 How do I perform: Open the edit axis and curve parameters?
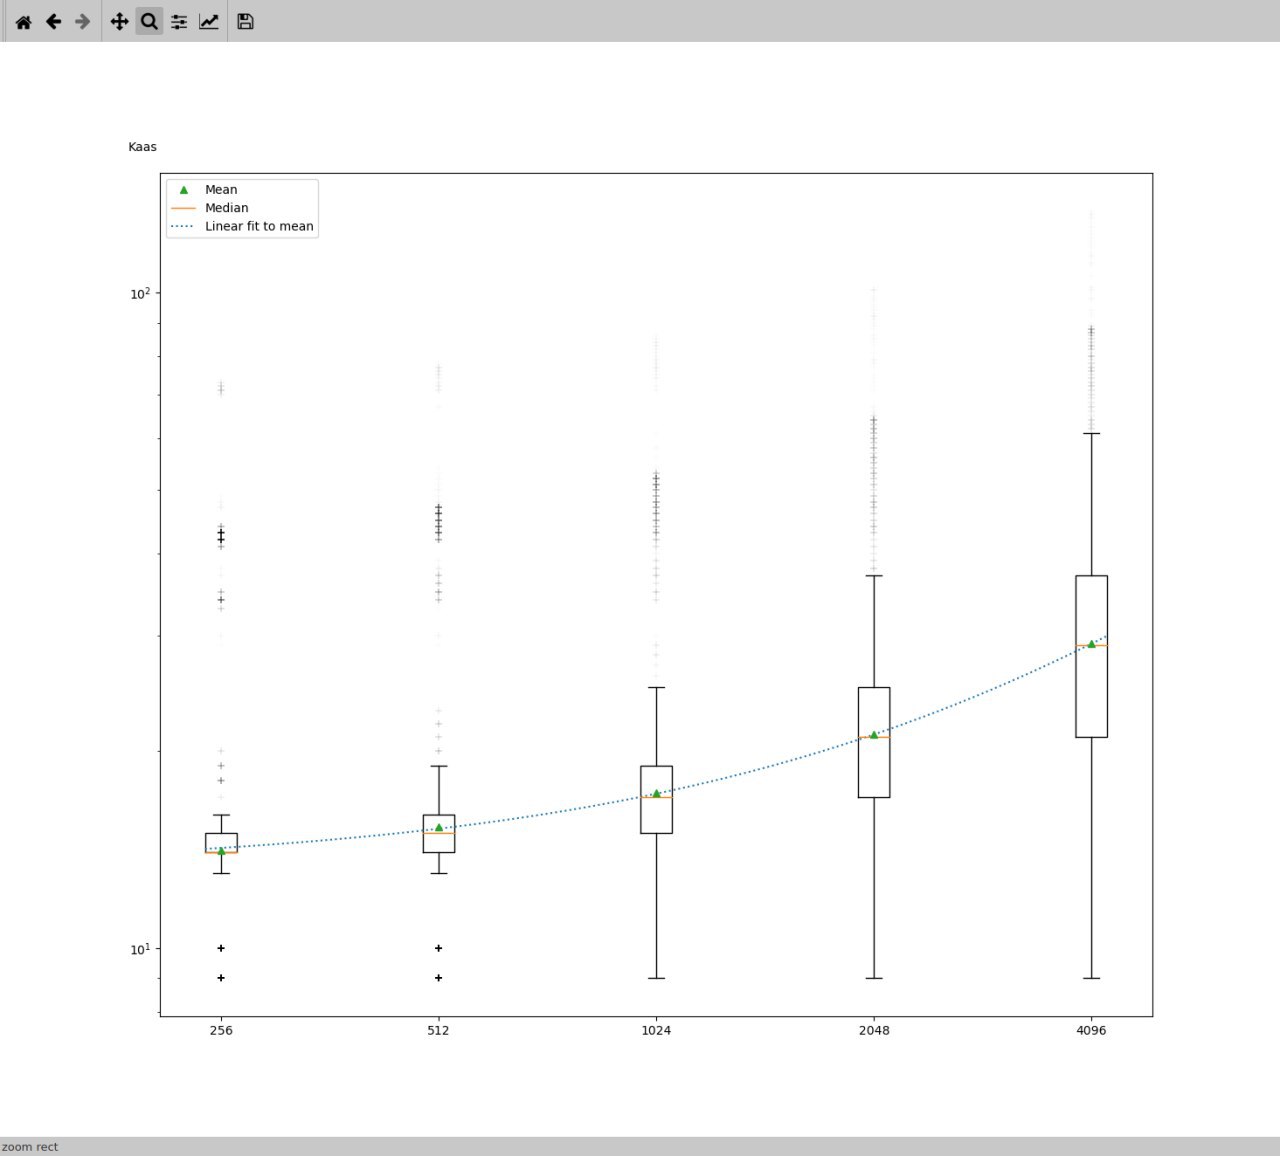tap(209, 21)
